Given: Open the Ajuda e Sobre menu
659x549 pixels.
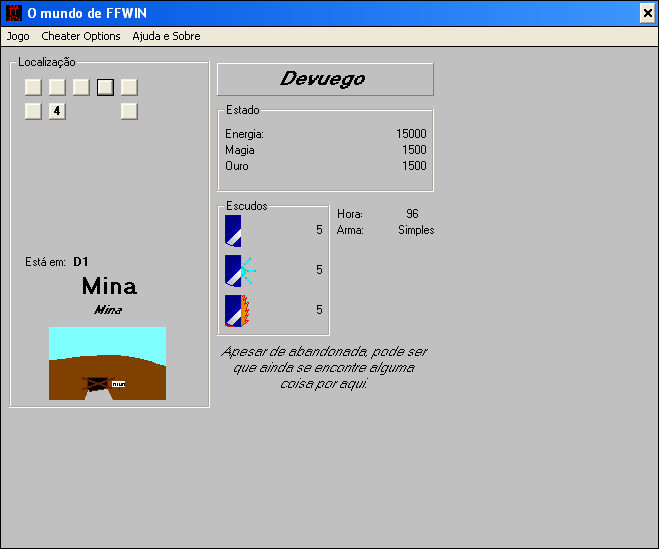Looking at the screenshot, I should tap(166, 37).
